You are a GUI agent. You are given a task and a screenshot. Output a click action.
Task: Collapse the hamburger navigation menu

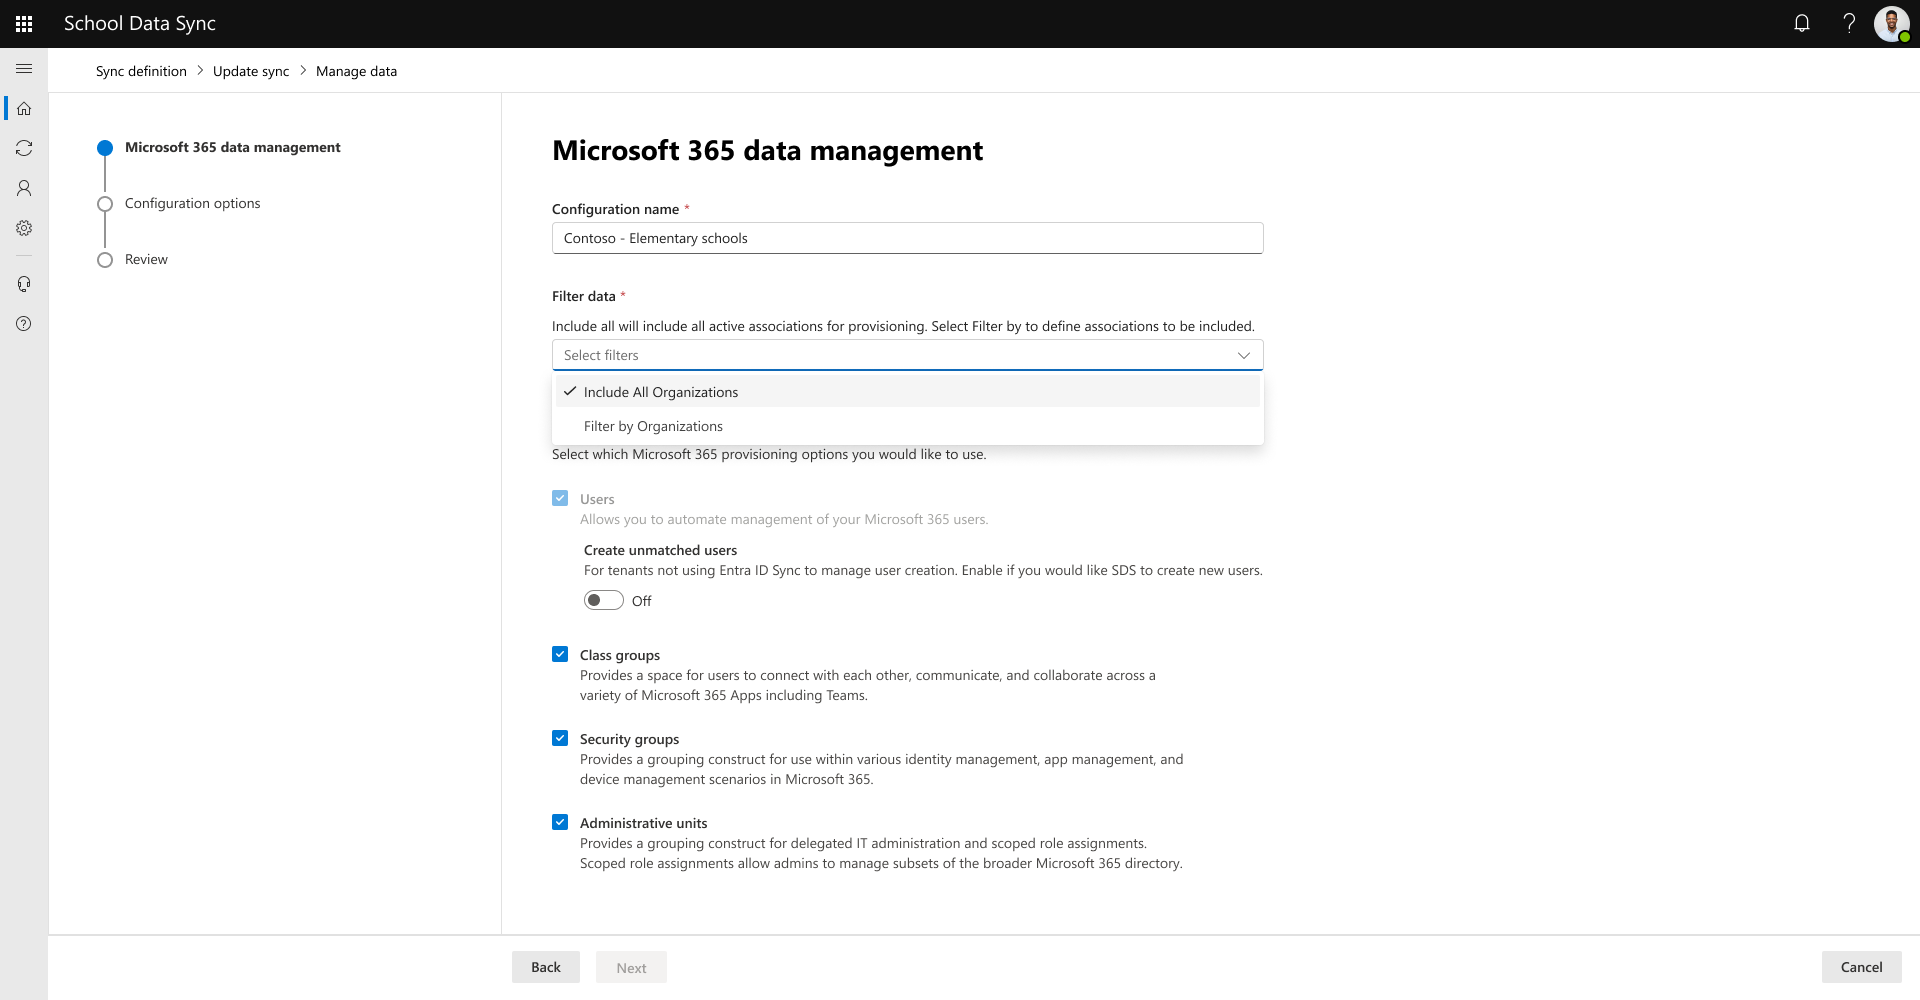24,68
